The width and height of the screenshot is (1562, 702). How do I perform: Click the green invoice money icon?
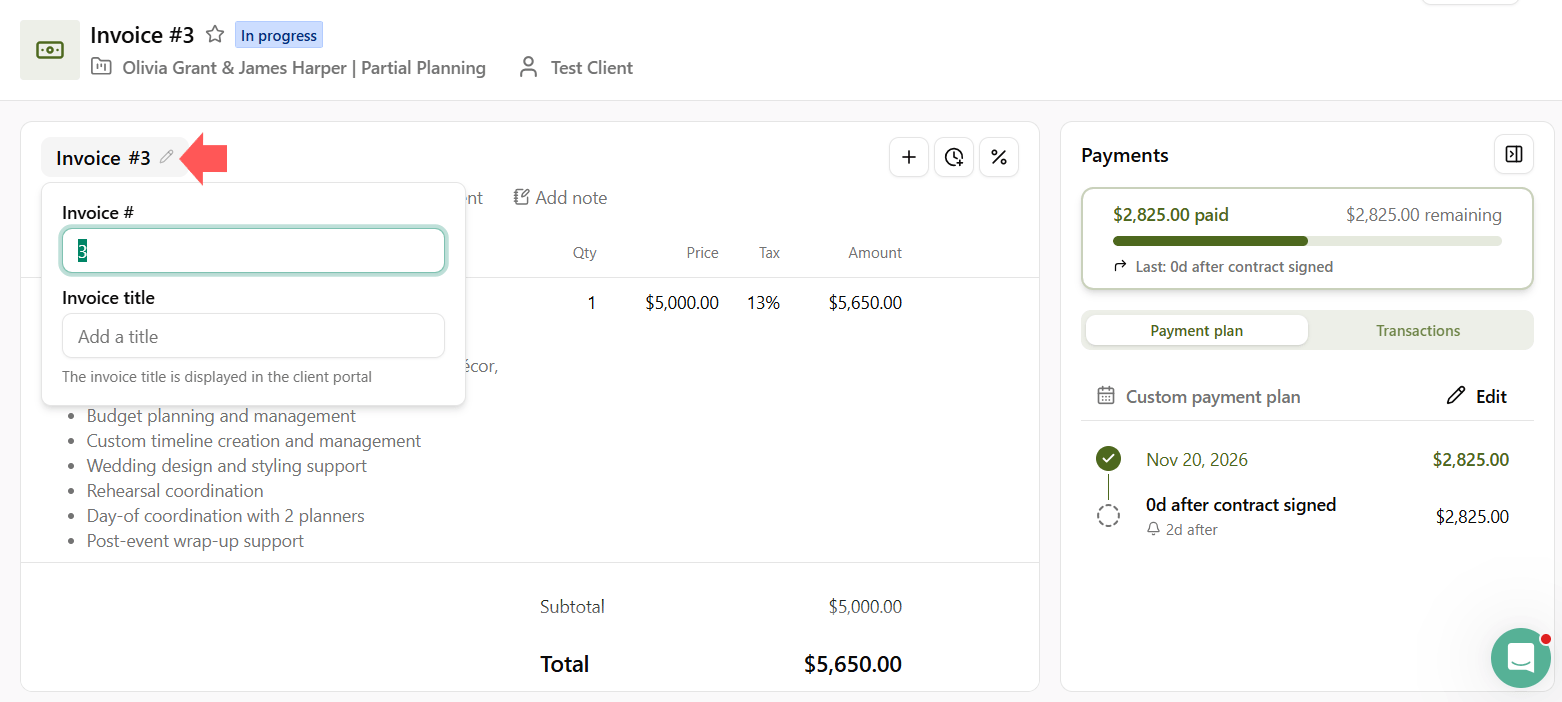50,50
